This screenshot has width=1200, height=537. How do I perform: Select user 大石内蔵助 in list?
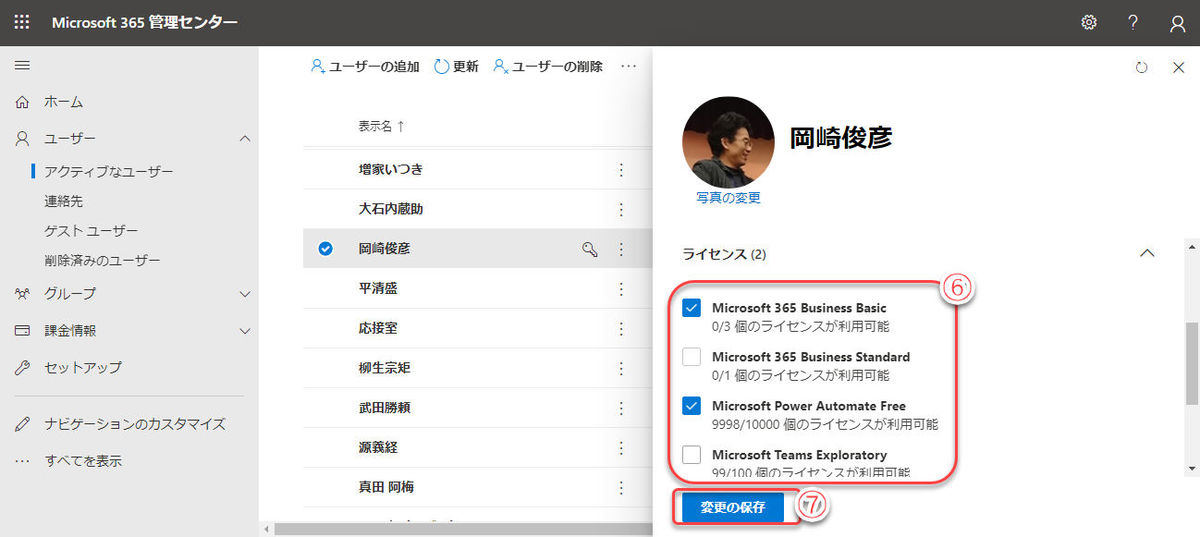(390, 209)
